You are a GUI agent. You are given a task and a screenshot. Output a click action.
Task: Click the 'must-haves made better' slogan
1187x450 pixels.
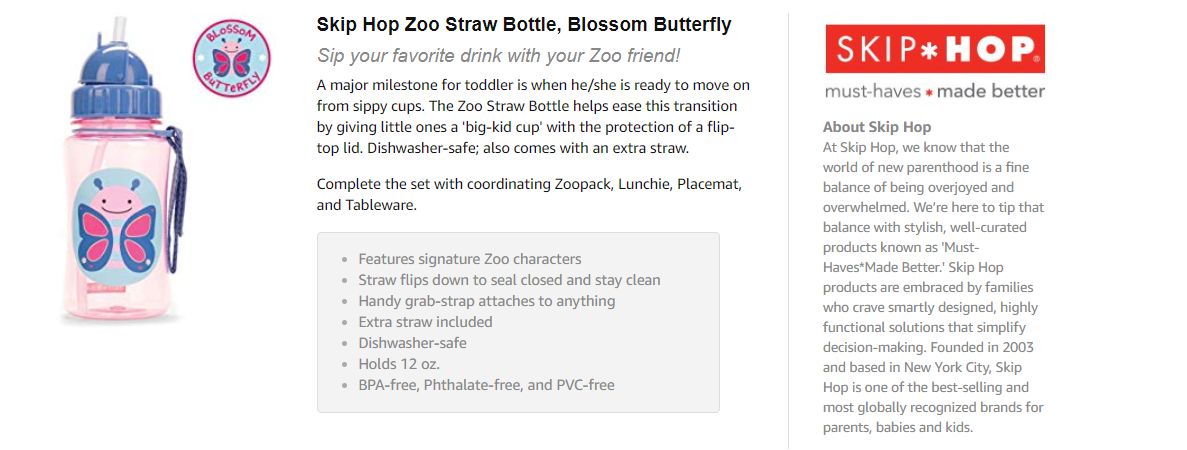click(x=934, y=92)
